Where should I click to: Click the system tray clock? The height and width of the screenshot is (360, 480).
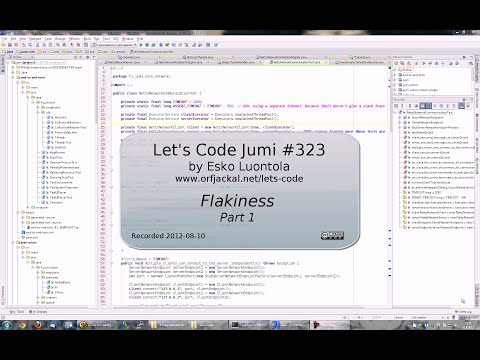coord(467,325)
